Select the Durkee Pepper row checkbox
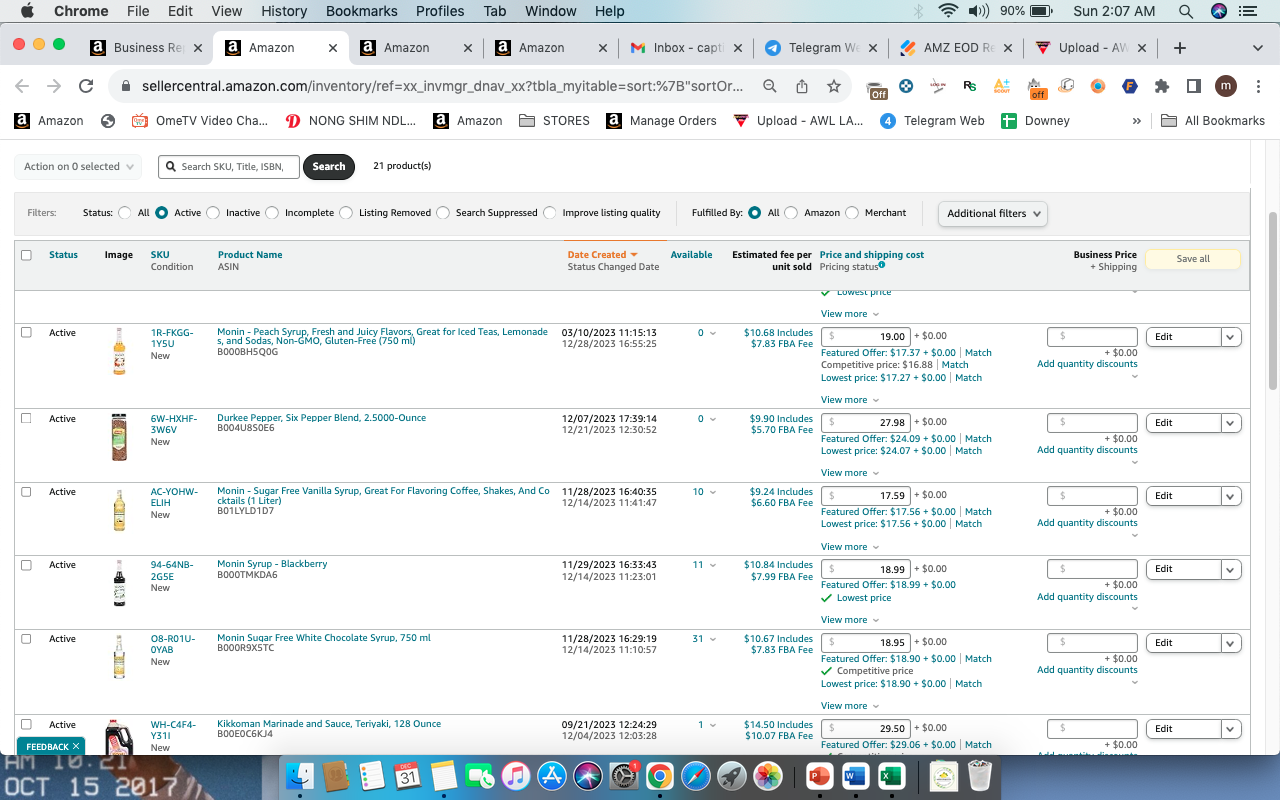1280x800 pixels. (26, 418)
